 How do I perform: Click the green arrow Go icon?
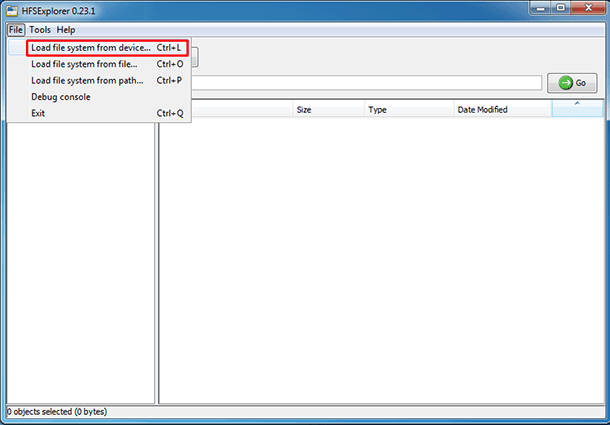point(566,83)
